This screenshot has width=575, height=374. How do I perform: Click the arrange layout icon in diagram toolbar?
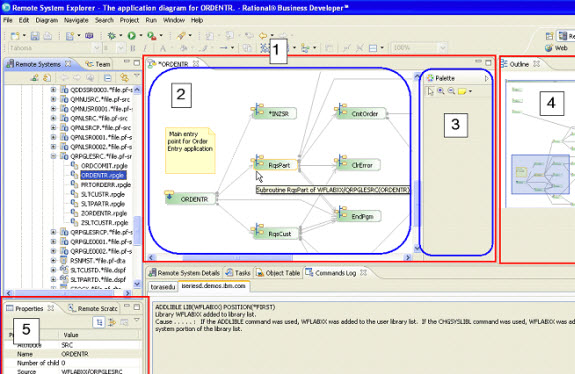(x=304, y=48)
